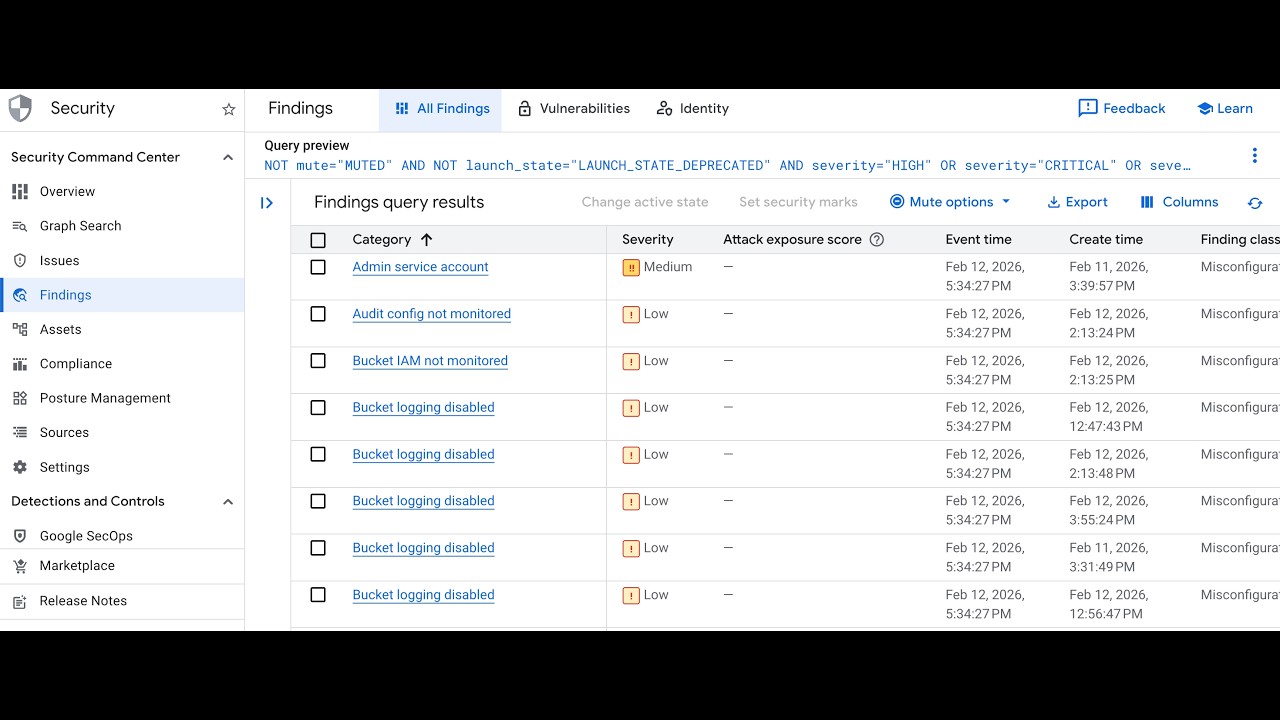This screenshot has height=720, width=1280.
Task: Open the Bucket IAM not monitored finding
Action: 430,361
